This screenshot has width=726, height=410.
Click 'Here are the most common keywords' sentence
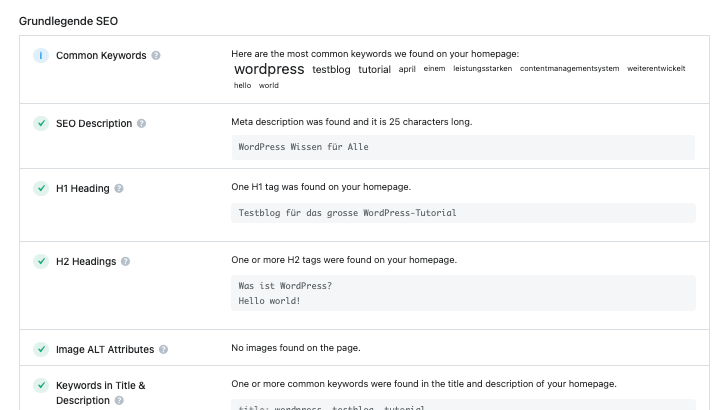tap(375, 54)
